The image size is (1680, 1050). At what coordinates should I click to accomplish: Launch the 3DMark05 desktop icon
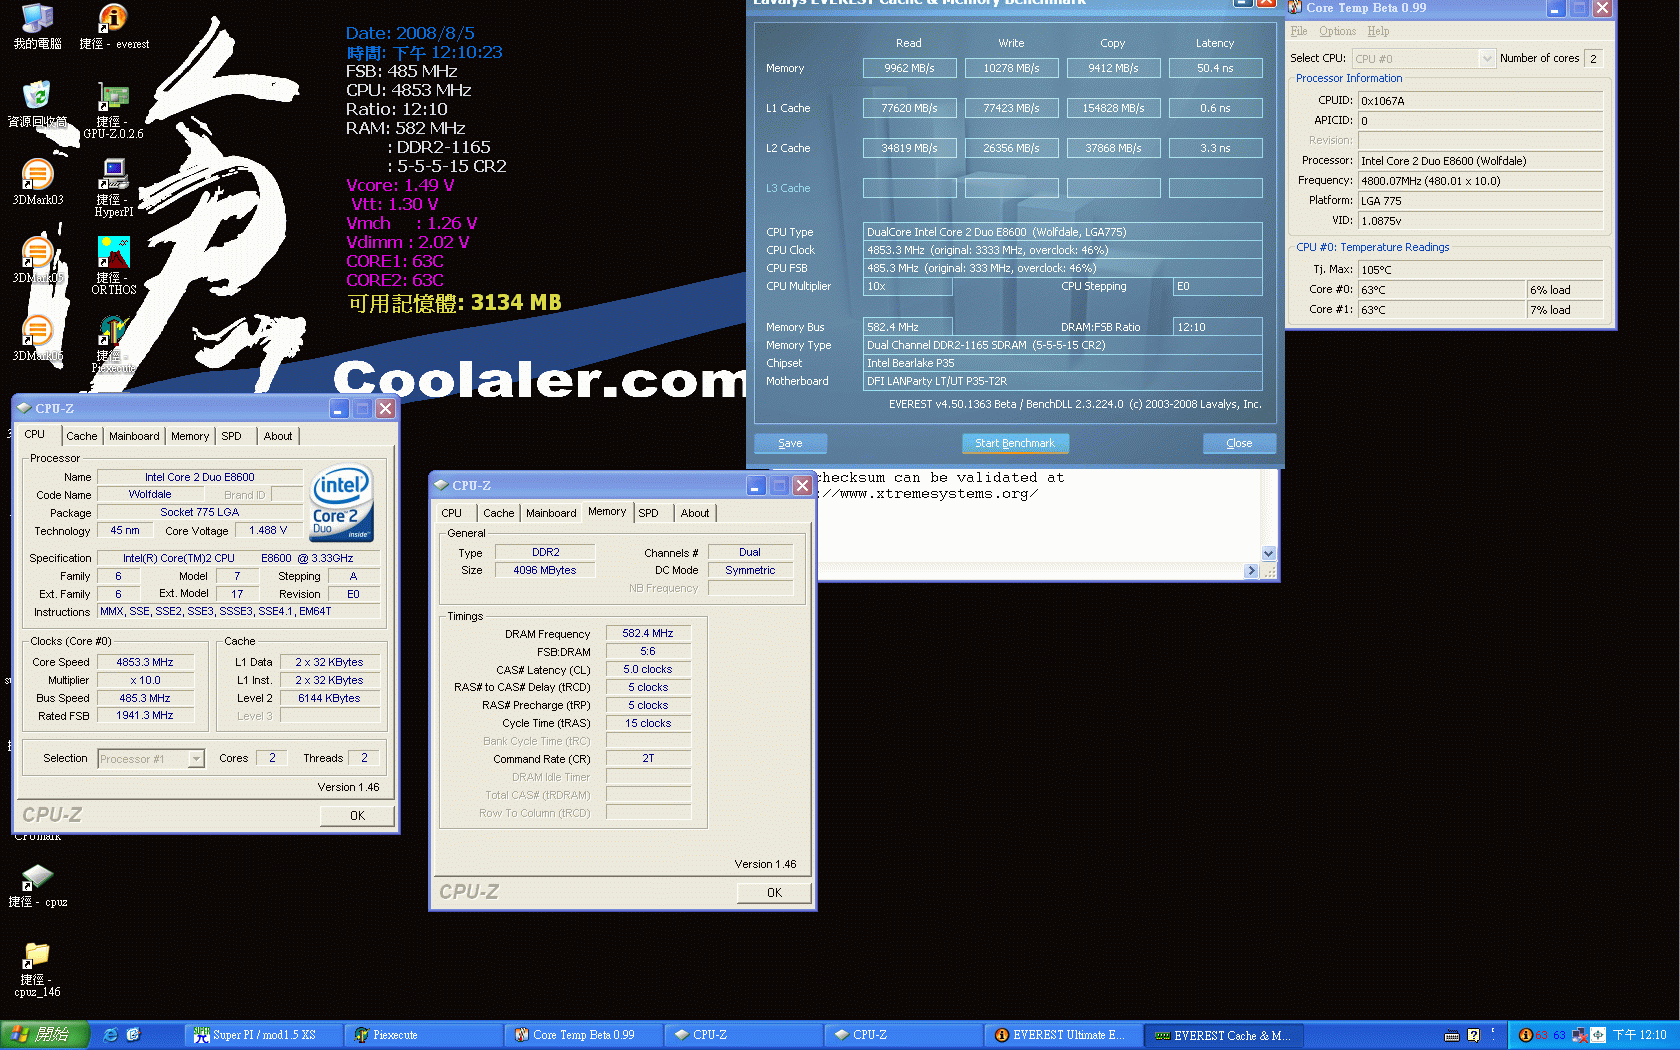37,261
